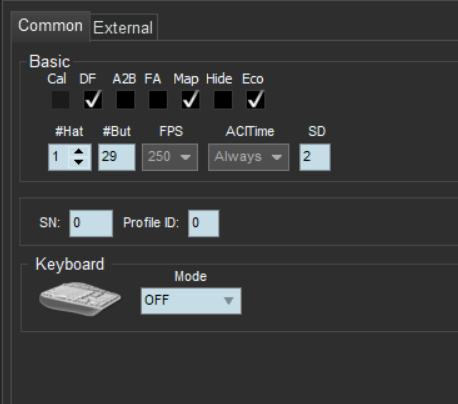Enable the Cal checkbox
458x404 pixels.
(x=60, y=100)
